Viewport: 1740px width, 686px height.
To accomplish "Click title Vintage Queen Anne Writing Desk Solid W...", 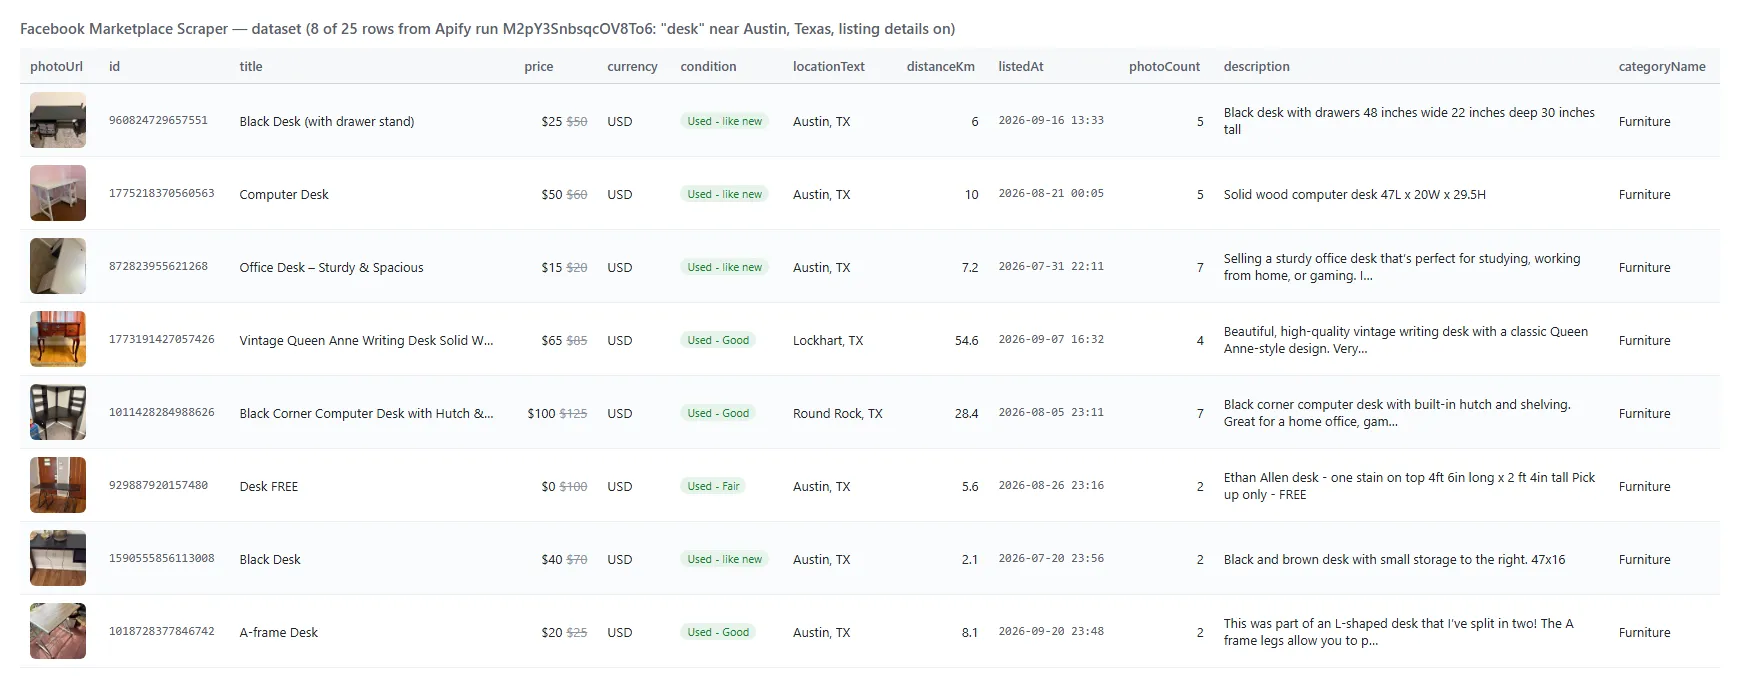I will (x=366, y=340).
